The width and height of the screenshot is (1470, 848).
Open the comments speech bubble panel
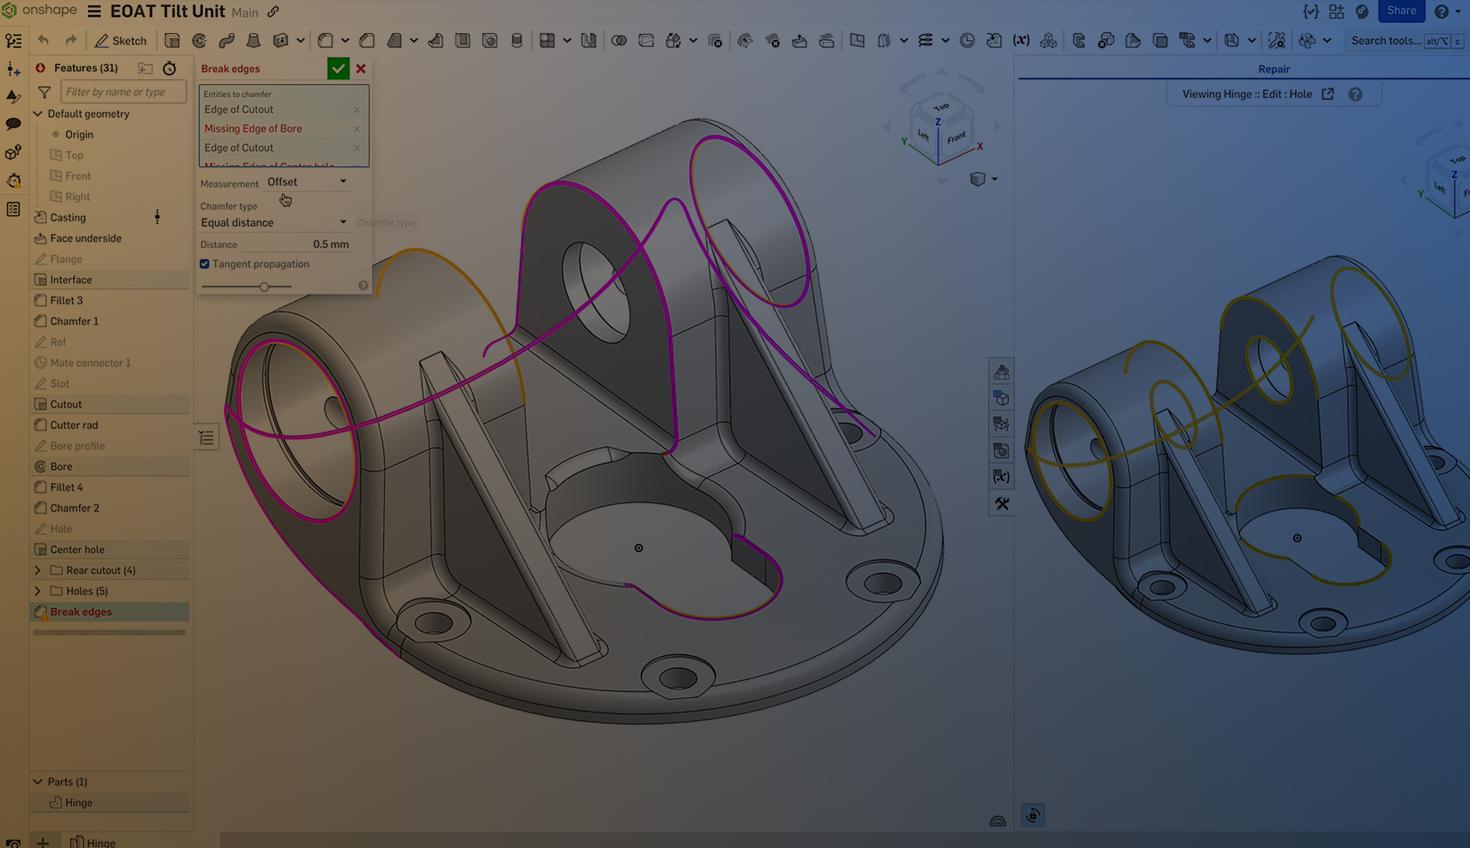coord(13,124)
